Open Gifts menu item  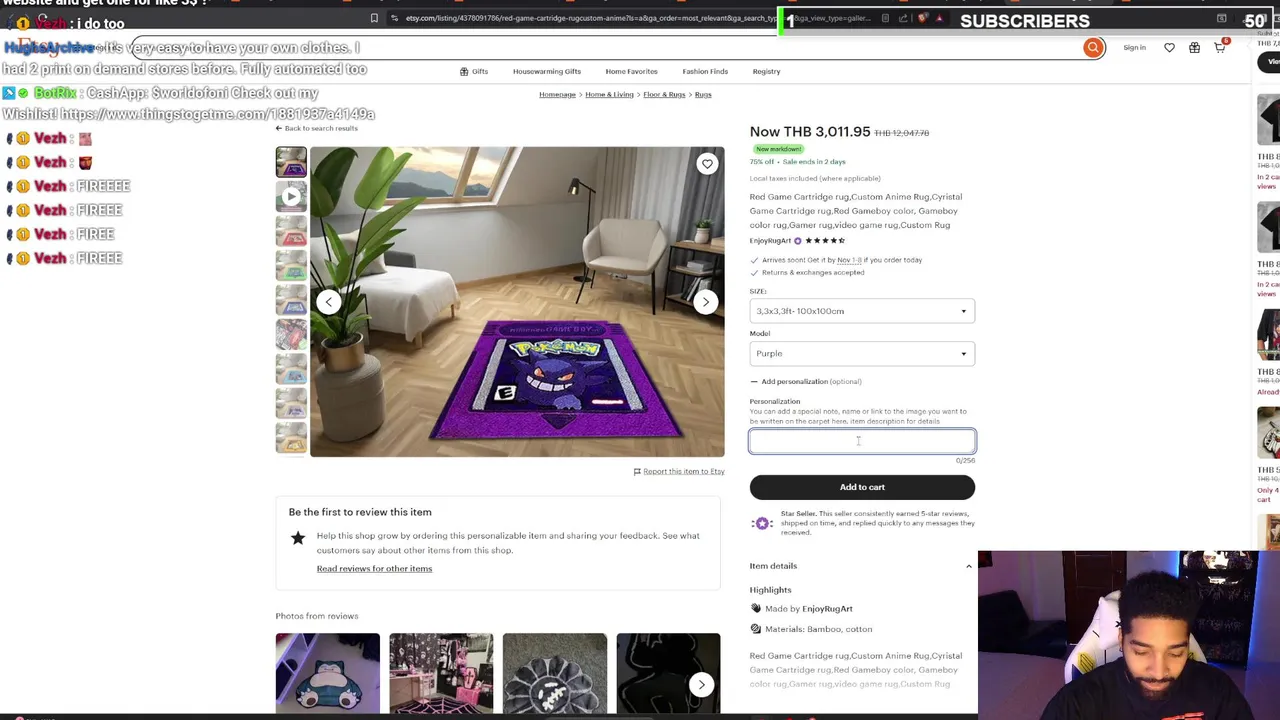click(x=474, y=71)
